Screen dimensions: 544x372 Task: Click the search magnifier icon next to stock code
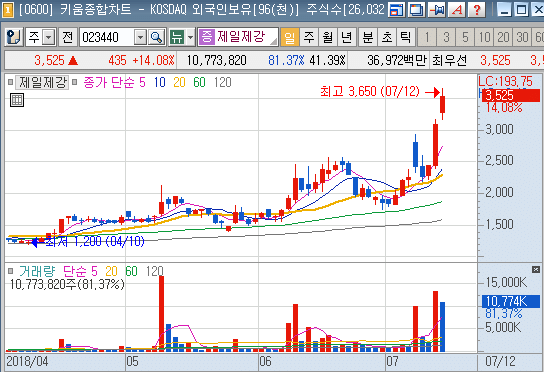pyautogui.click(x=156, y=37)
